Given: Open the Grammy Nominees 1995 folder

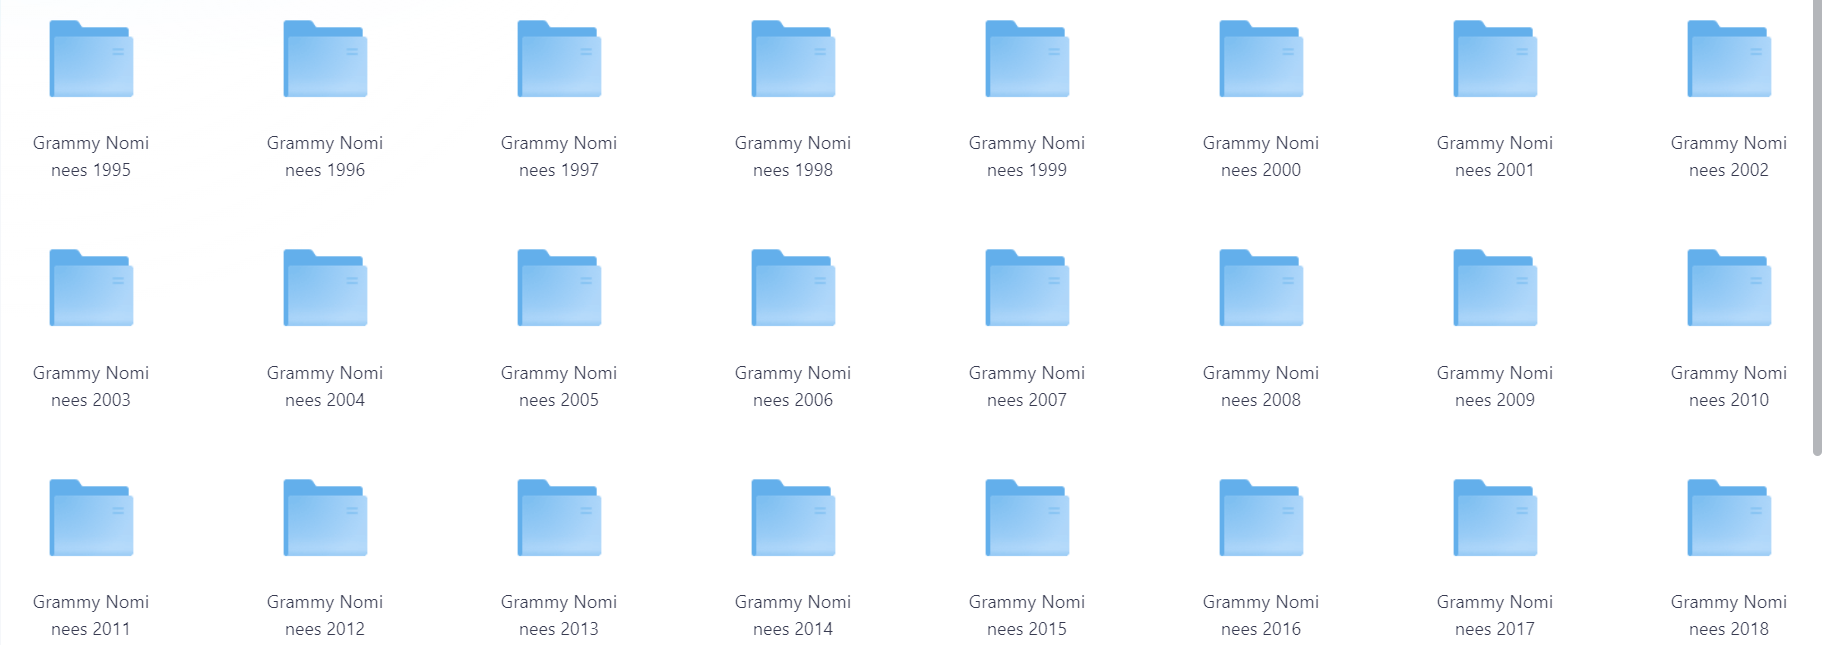Looking at the screenshot, I should [91, 60].
